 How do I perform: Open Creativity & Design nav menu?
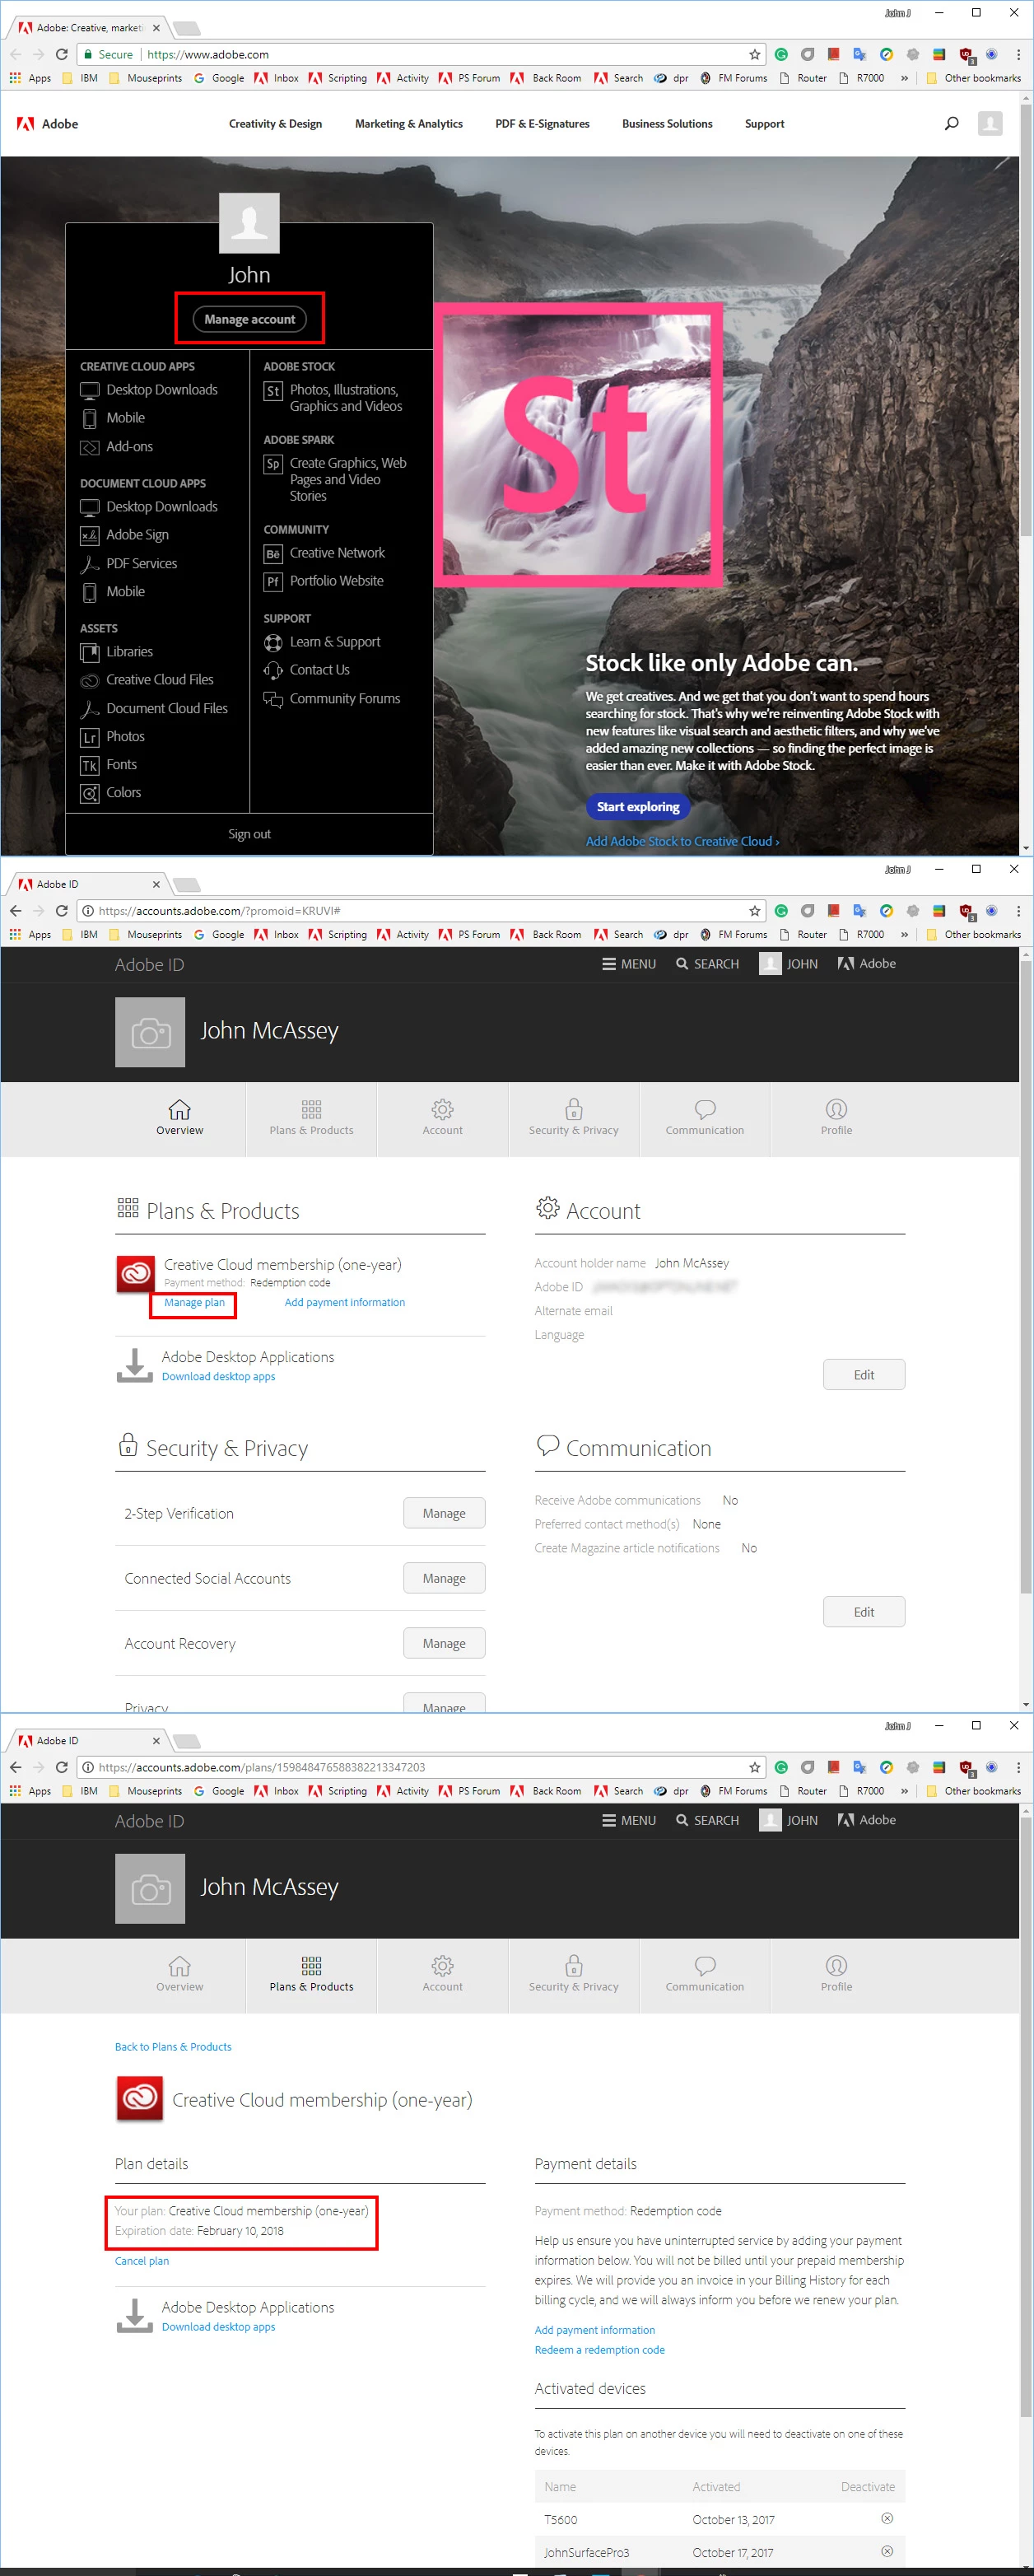[x=275, y=124]
